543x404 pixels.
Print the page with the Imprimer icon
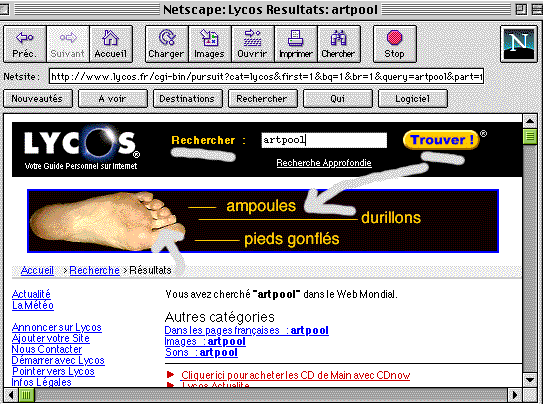[296, 44]
